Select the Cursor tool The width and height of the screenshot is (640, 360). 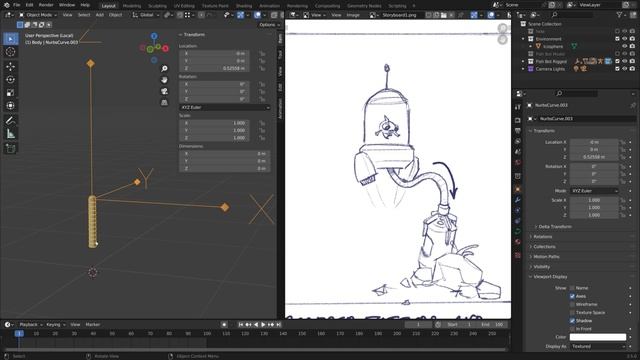pyautogui.click(x=11, y=52)
